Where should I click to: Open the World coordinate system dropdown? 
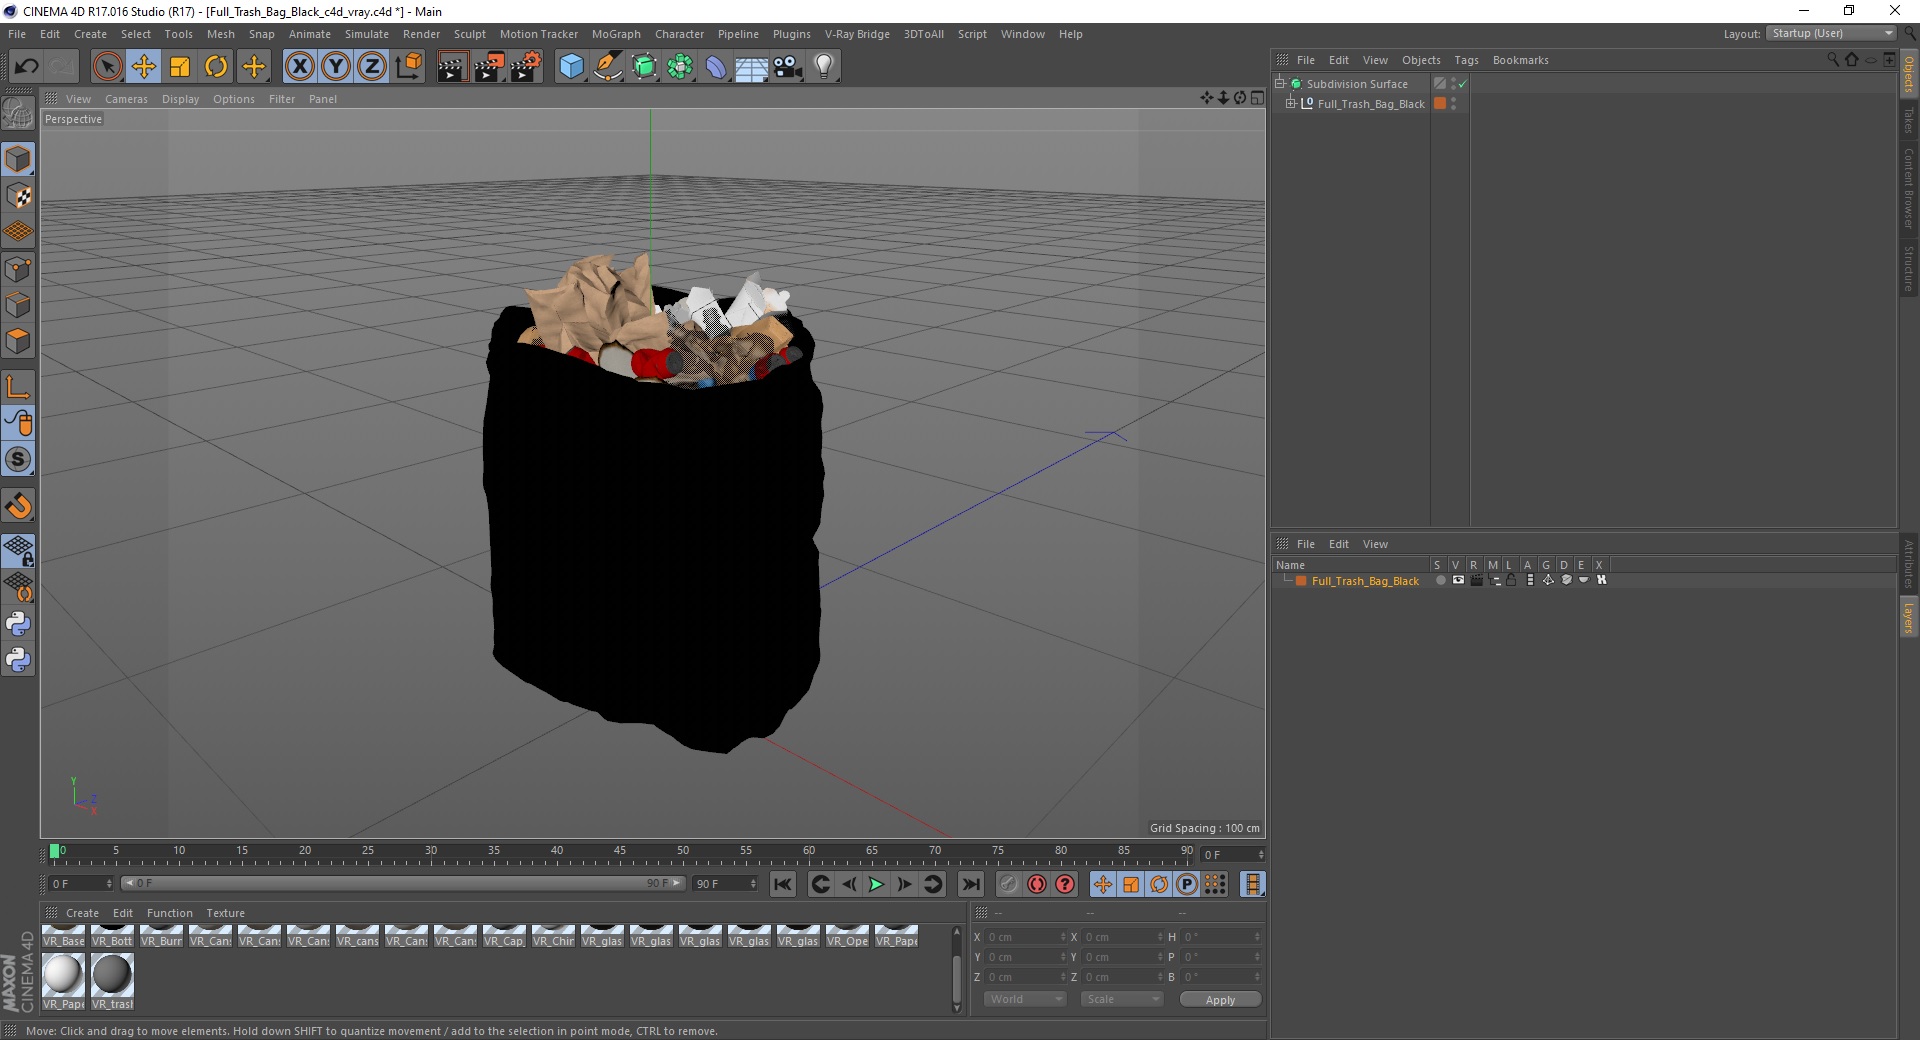tap(1025, 999)
